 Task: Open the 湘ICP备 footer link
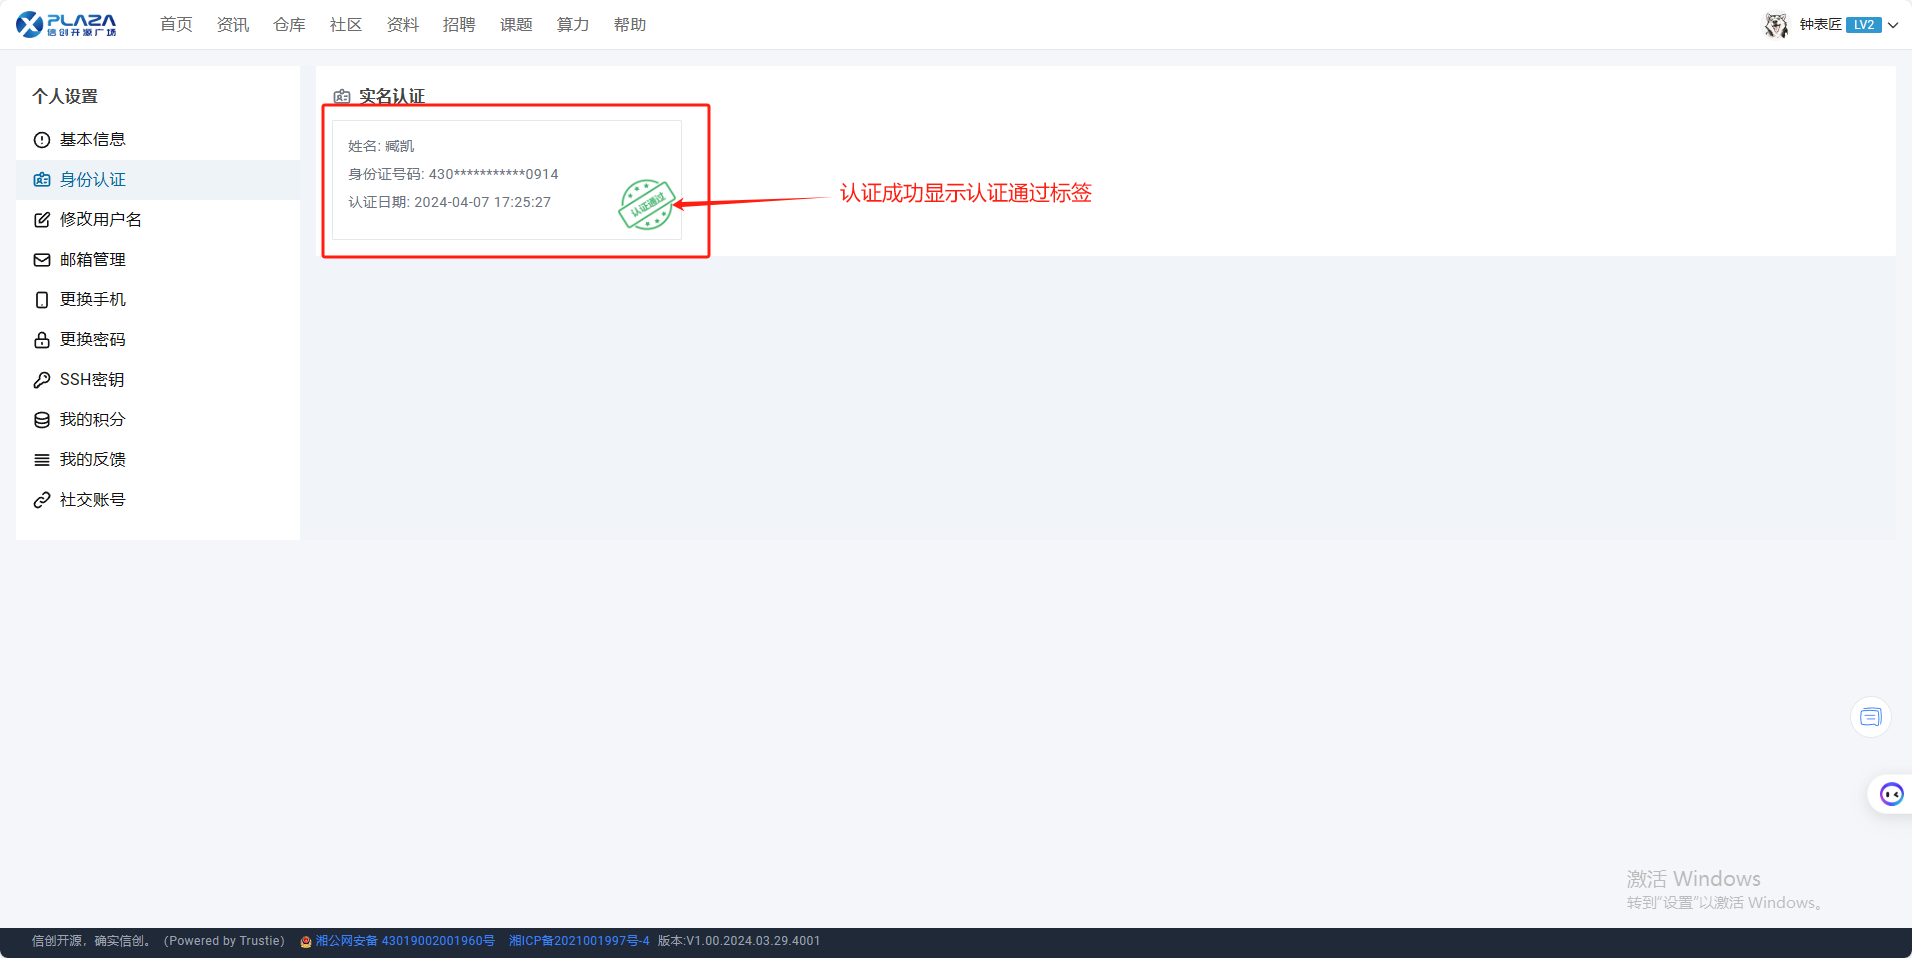tap(579, 941)
